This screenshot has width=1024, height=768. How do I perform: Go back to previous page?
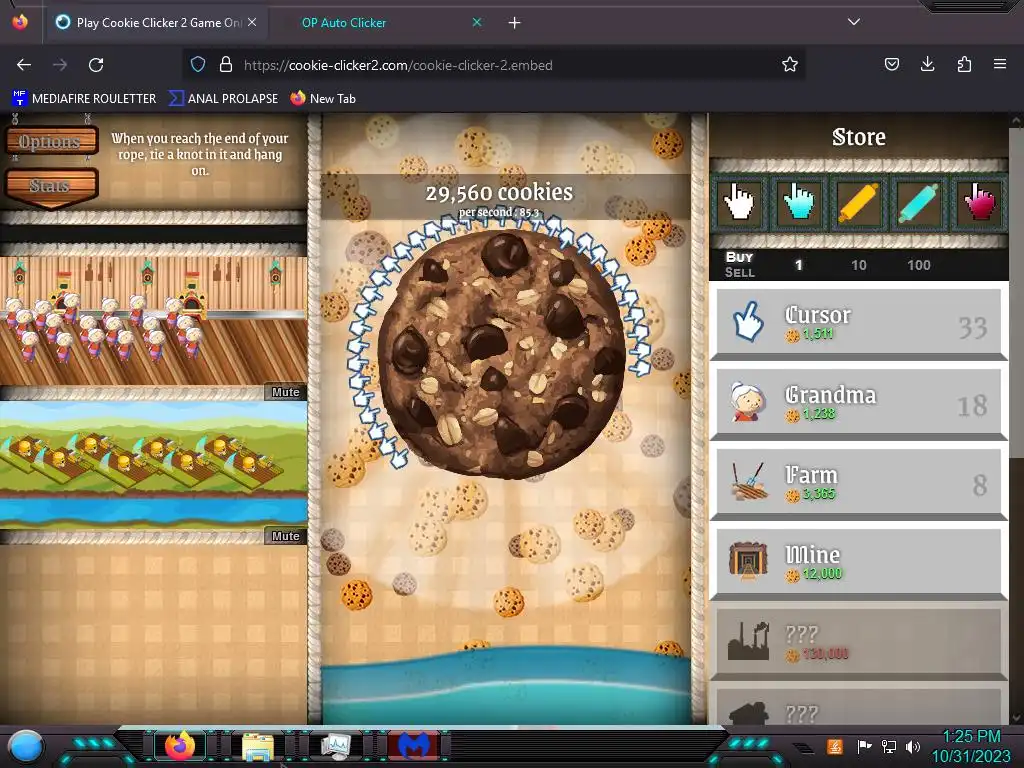24,65
